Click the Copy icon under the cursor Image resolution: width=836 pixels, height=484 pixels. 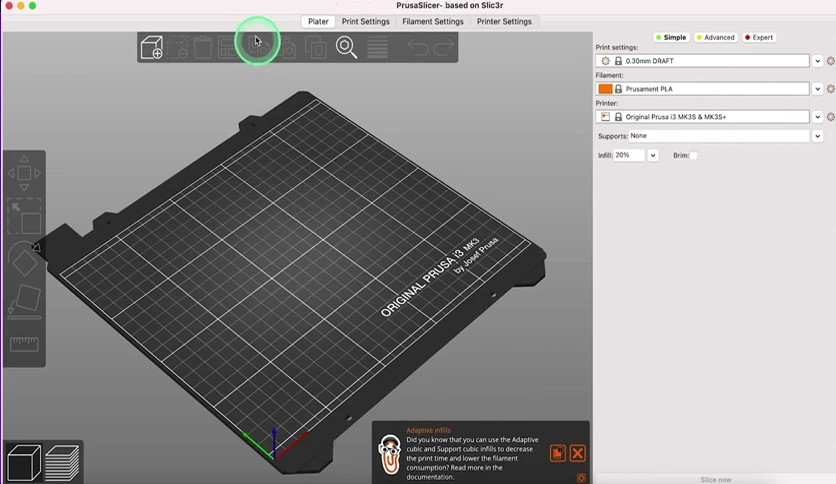[x=259, y=47]
